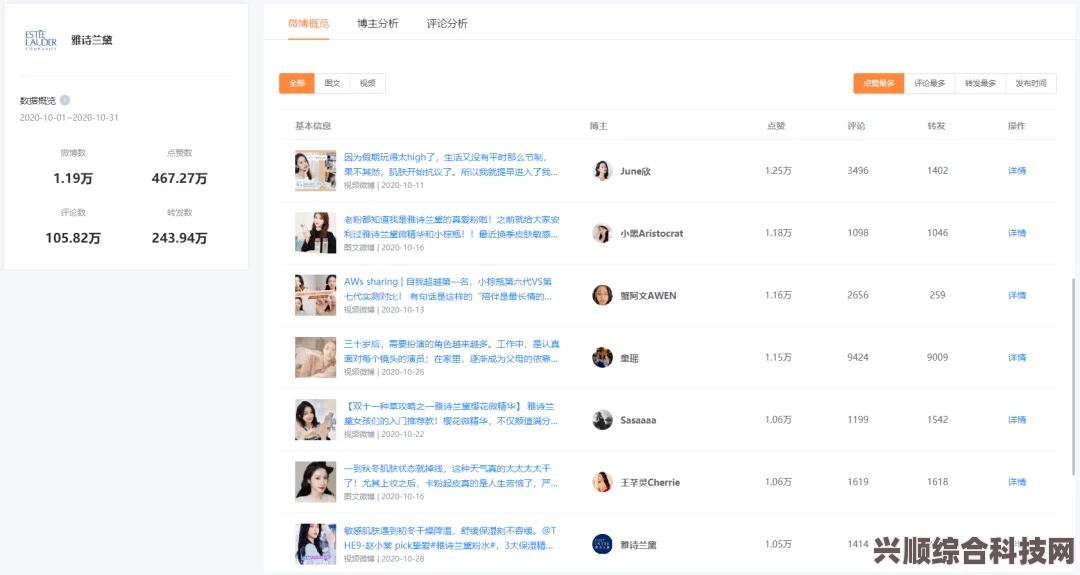The height and width of the screenshot is (575, 1080).
Task: Click the blogger name 小黑Aristocrat
Action: pos(652,233)
